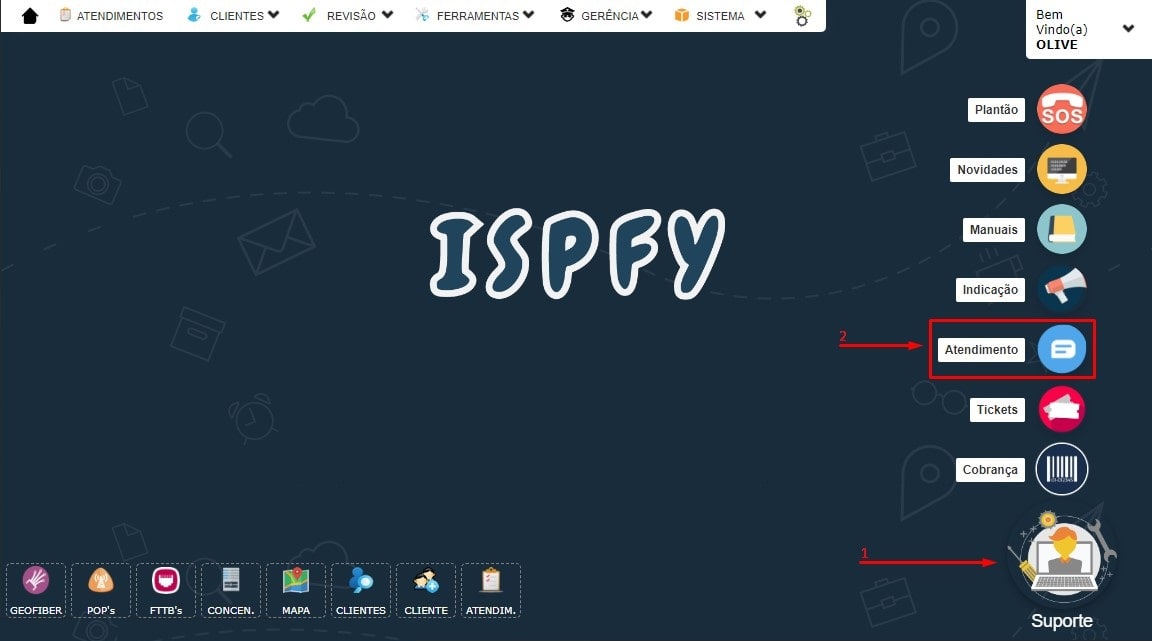Open the Atendimento chat bubble icon

[x=1062, y=349]
